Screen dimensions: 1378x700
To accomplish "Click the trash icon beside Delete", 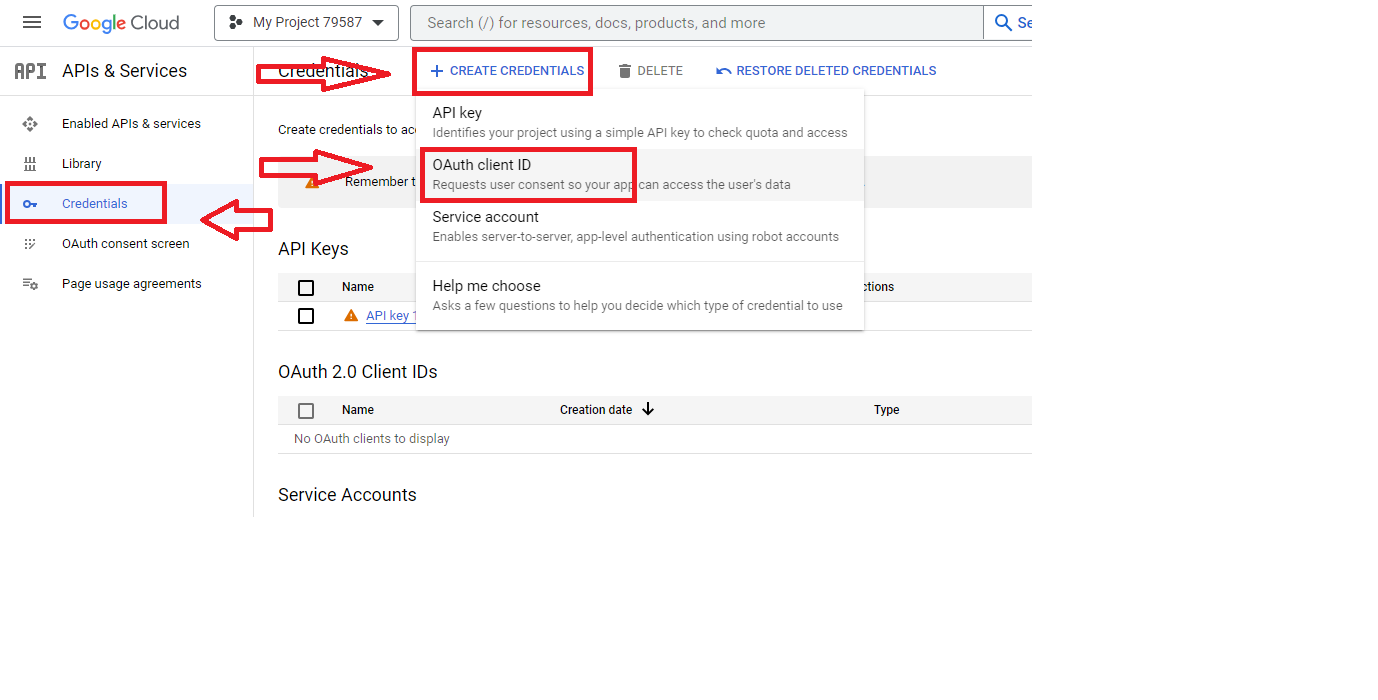I will point(625,71).
